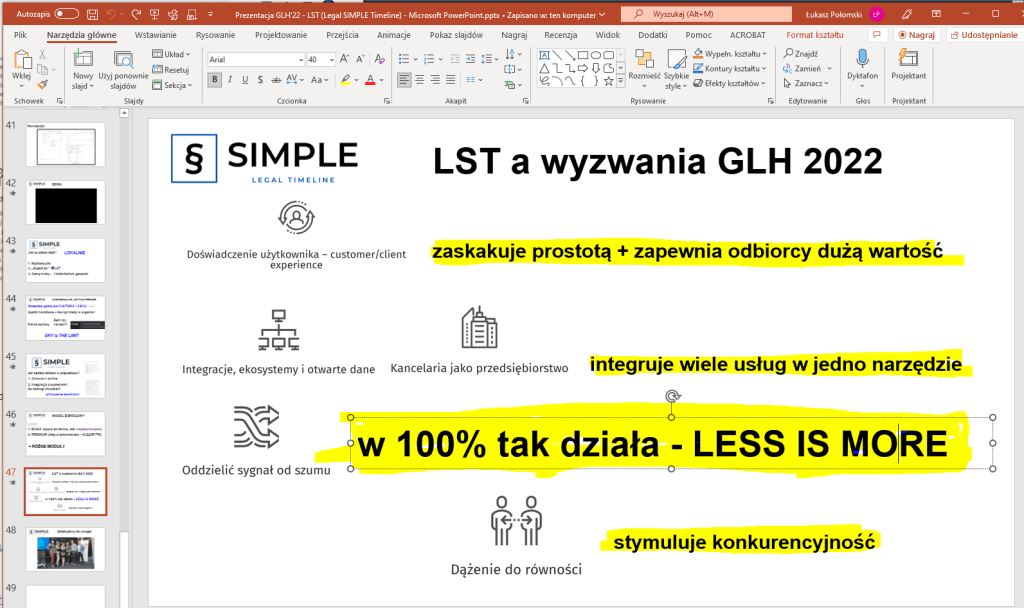Align text to center in paragraph group
Image resolution: width=1024 pixels, height=608 pixels.
[x=421, y=80]
